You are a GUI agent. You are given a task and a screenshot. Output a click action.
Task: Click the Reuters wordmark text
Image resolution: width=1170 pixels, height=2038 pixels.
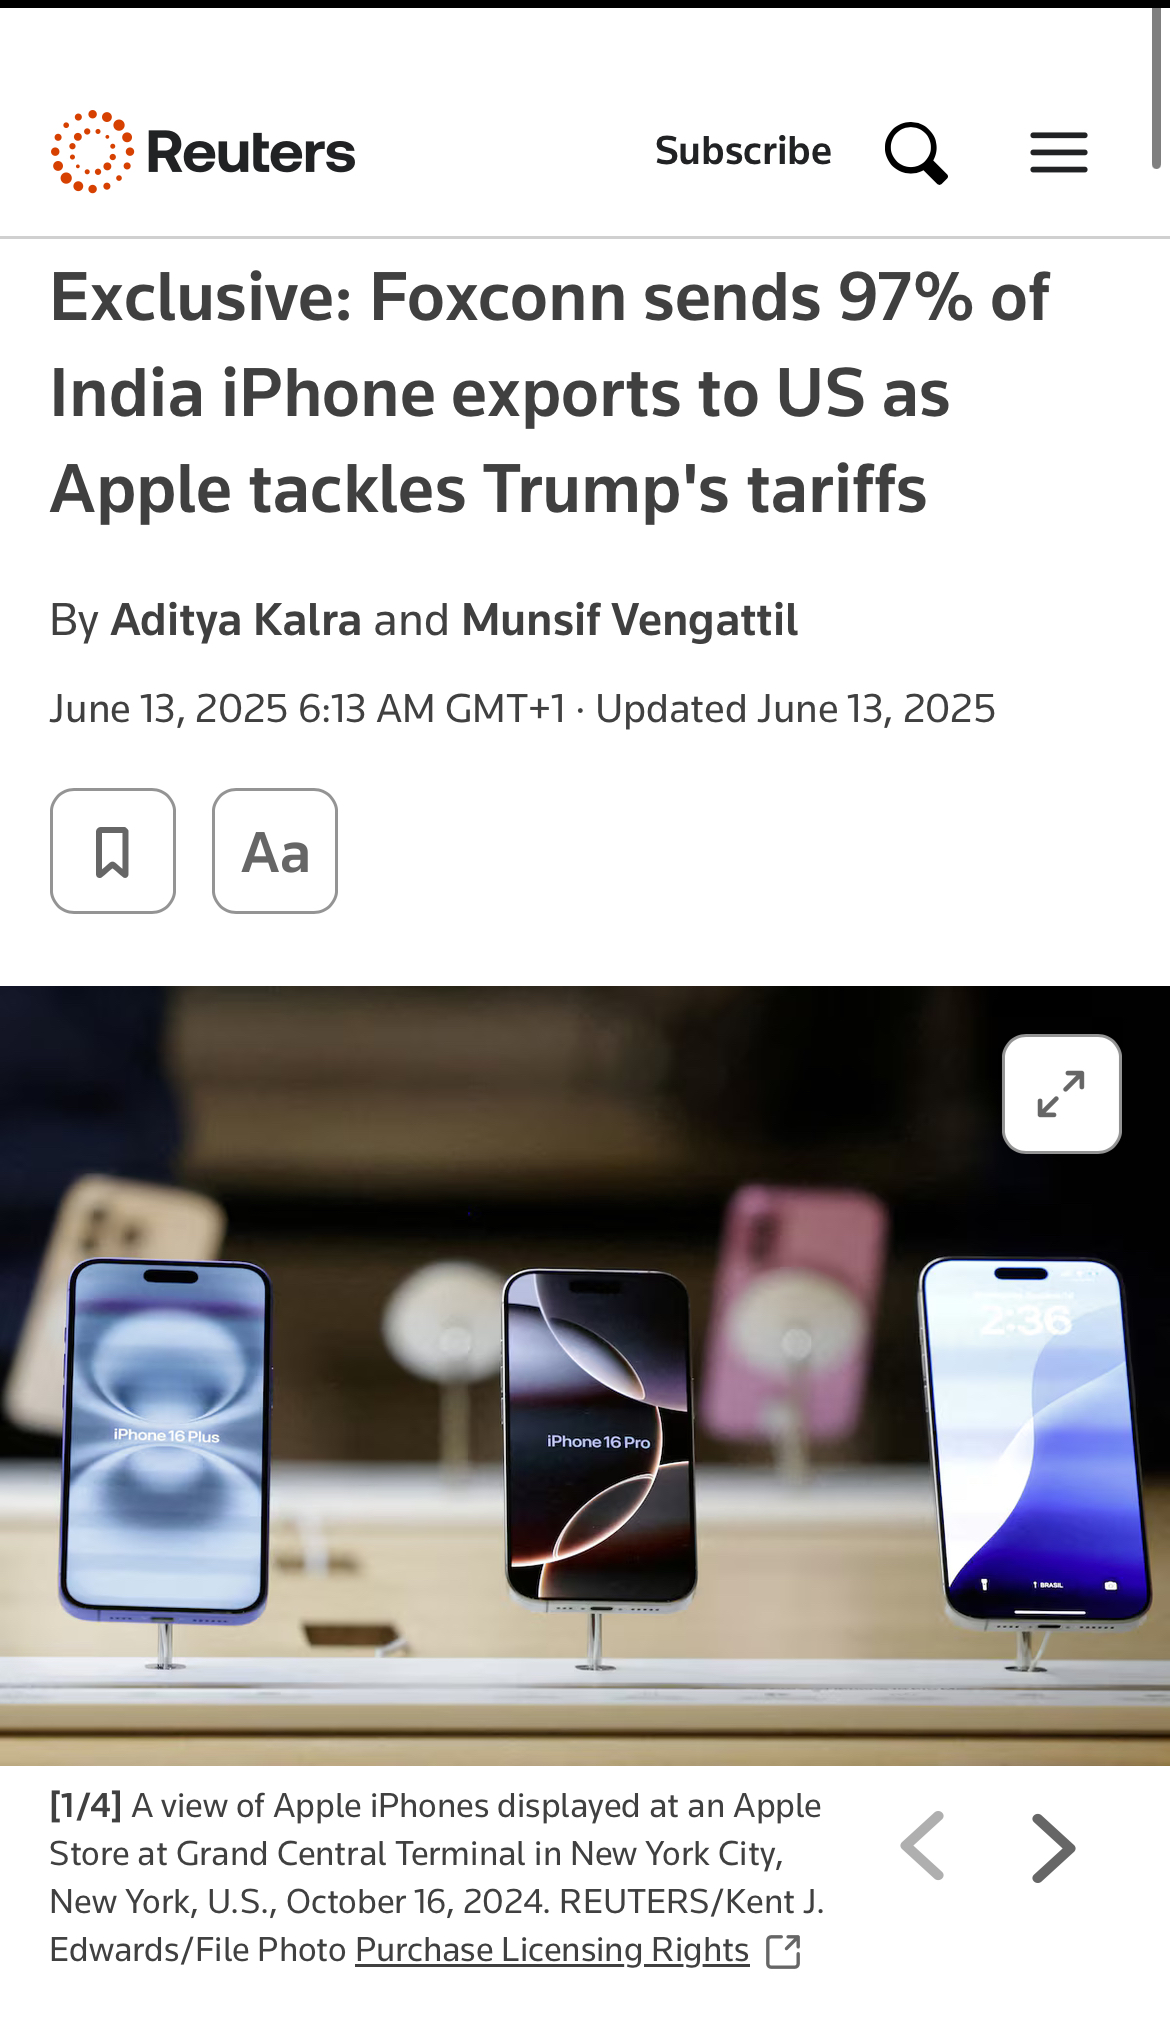[x=251, y=153]
